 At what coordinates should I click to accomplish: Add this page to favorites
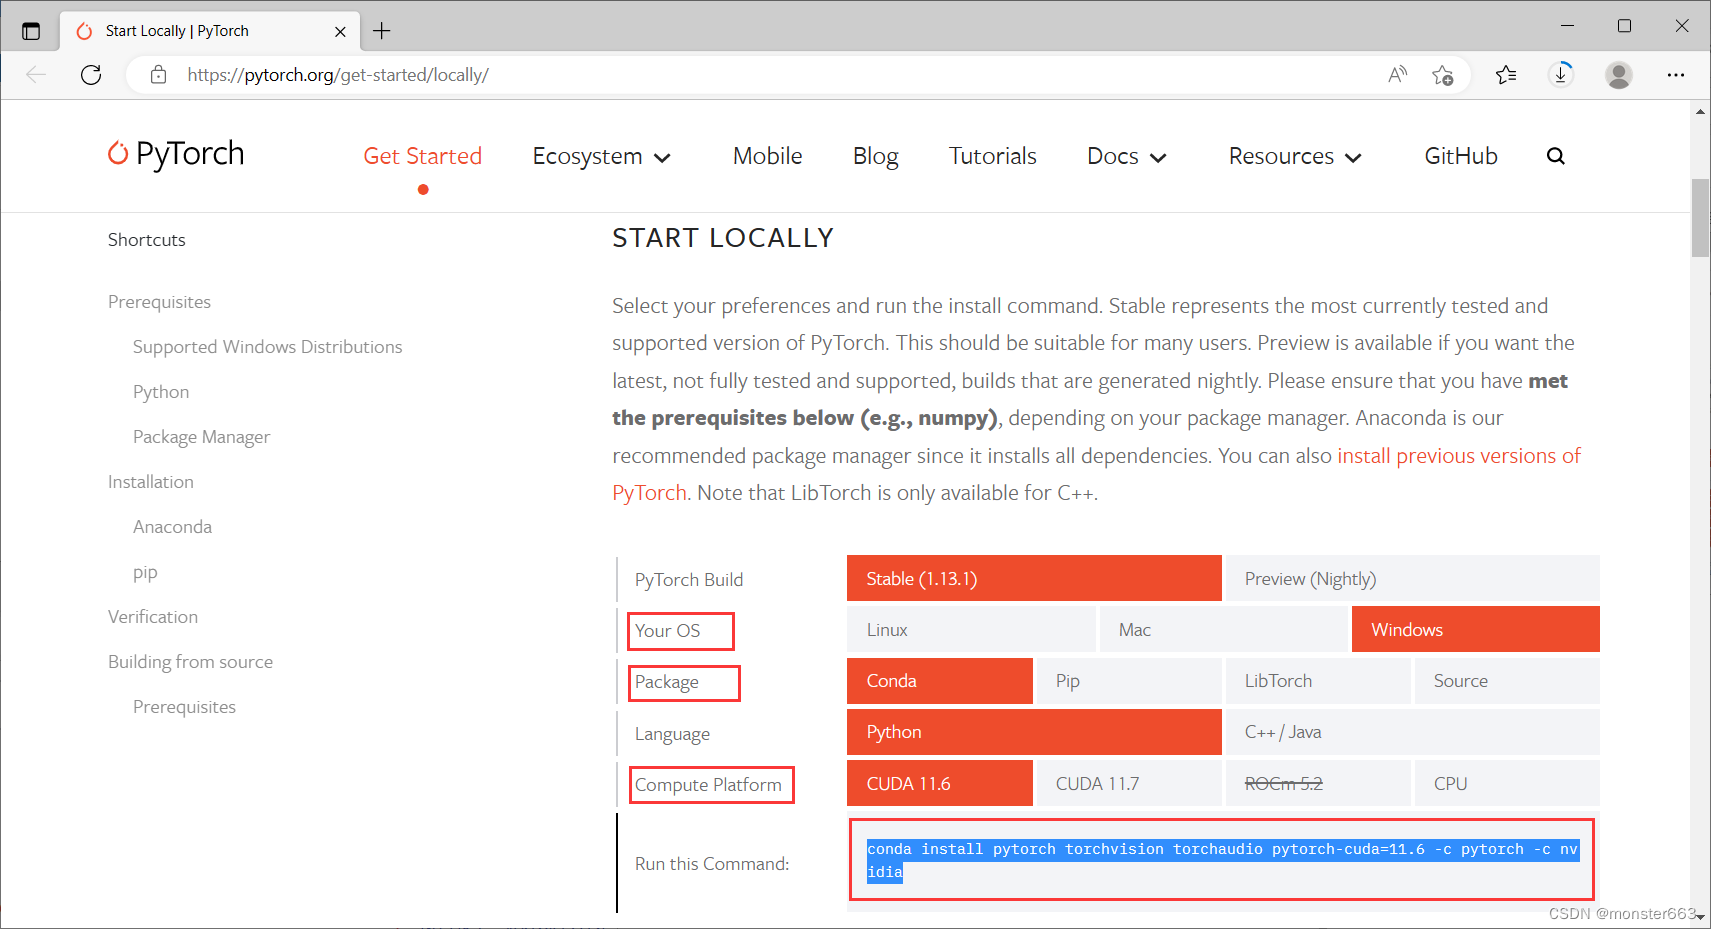(x=1442, y=75)
